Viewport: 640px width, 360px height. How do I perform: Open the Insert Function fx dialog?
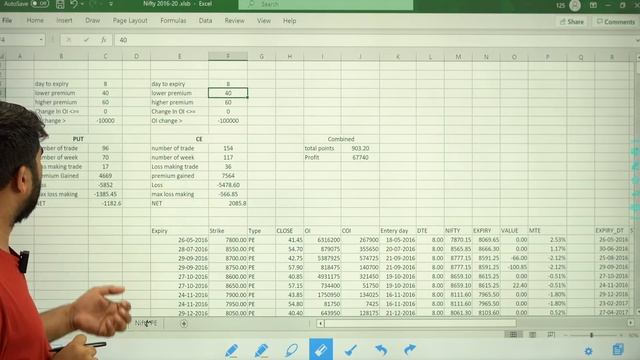click(104, 40)
